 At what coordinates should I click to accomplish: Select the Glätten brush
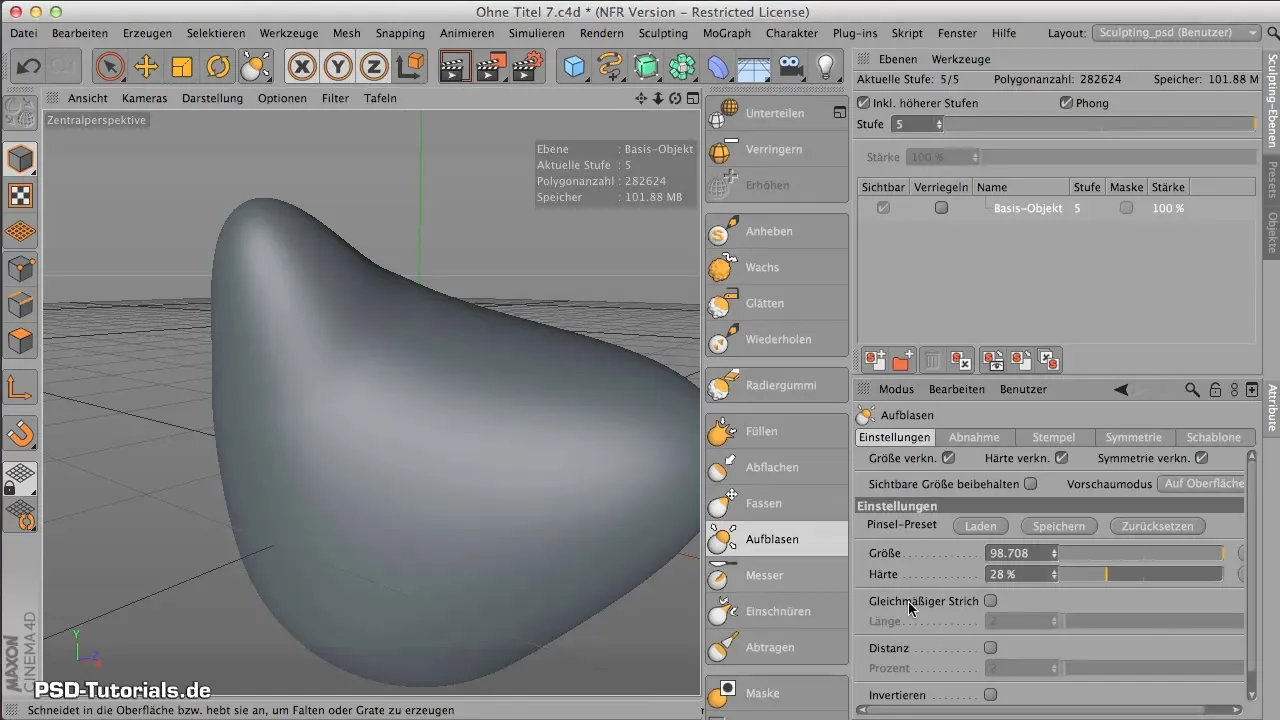pyautogui.click(x=777, y=303)
